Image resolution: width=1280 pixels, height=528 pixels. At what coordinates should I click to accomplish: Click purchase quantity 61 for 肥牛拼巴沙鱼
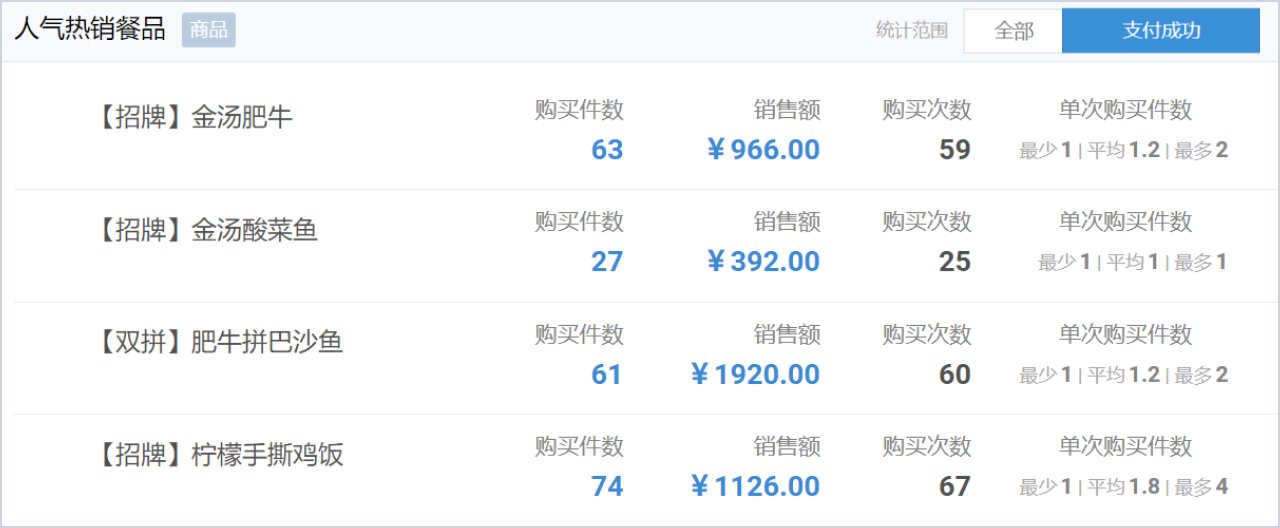(x=607, y=375)
